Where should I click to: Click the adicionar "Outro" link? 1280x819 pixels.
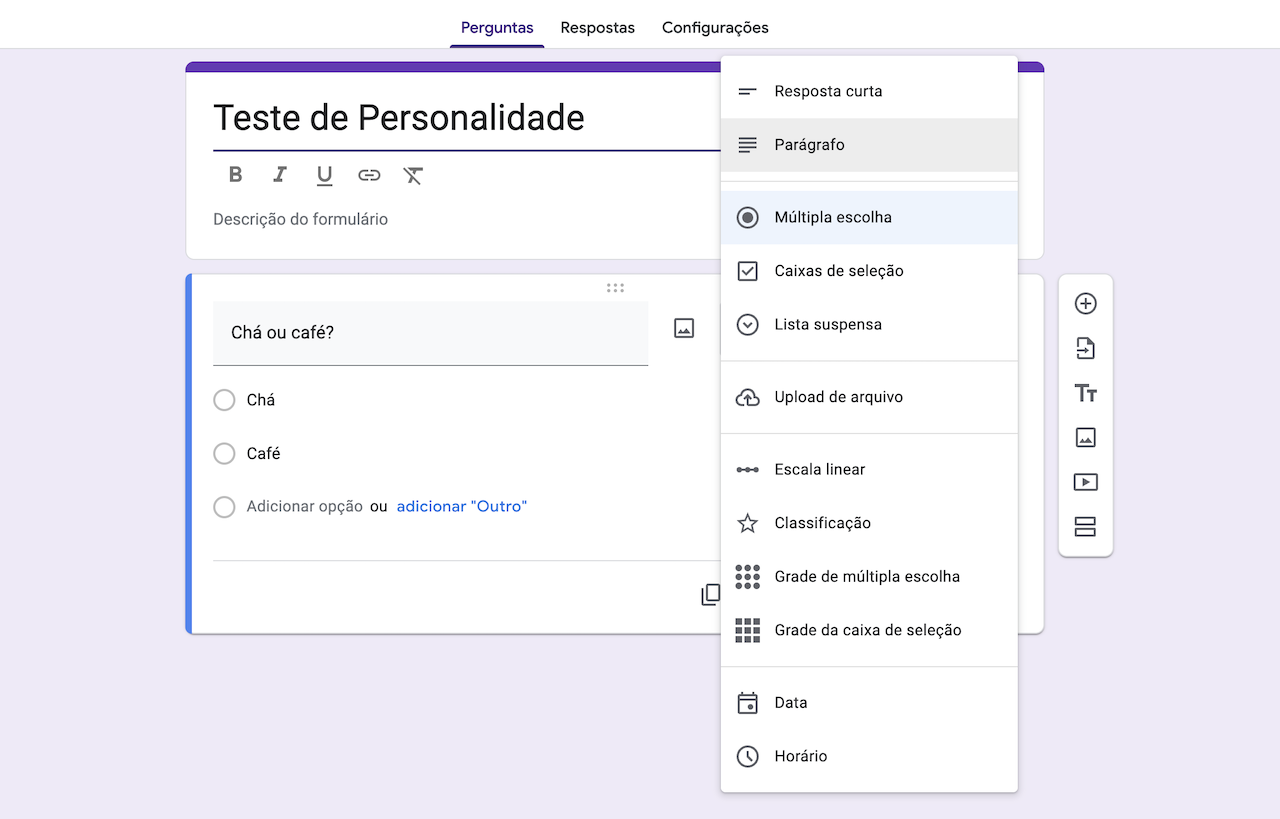pyautogui.click(x=461, y=506)
